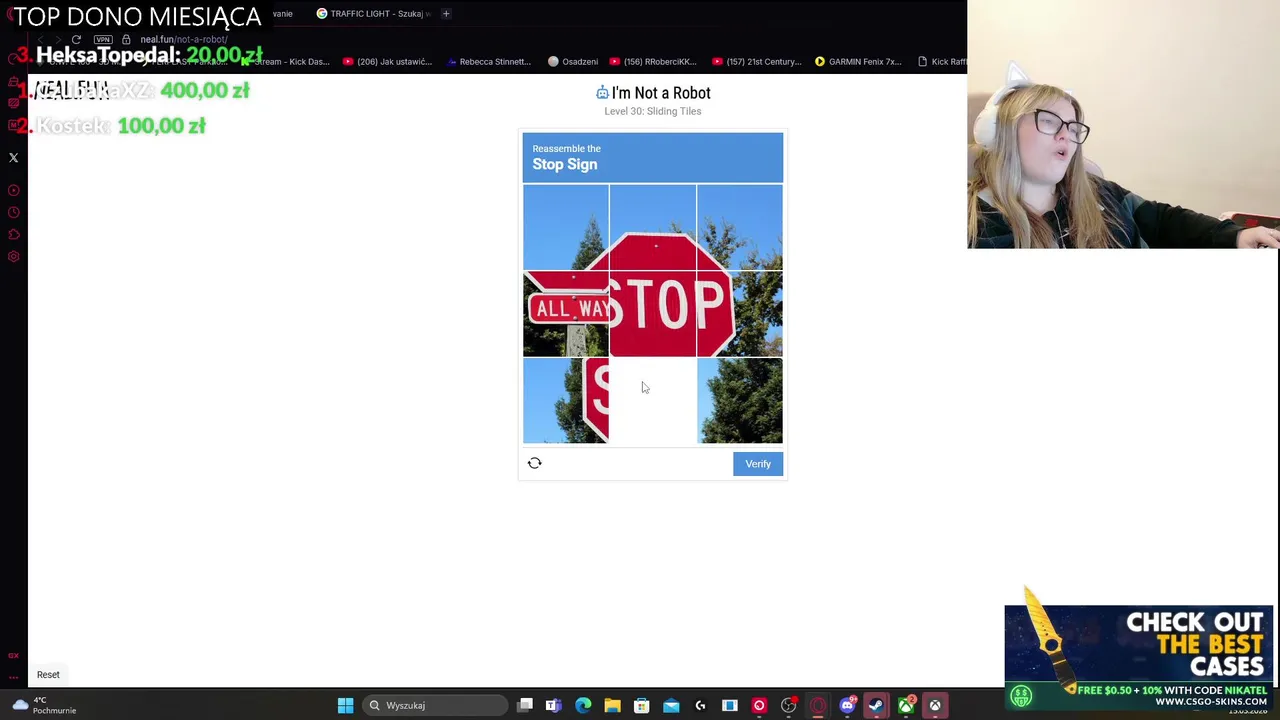Reload the page with the refresh icon

click(76, 39)
